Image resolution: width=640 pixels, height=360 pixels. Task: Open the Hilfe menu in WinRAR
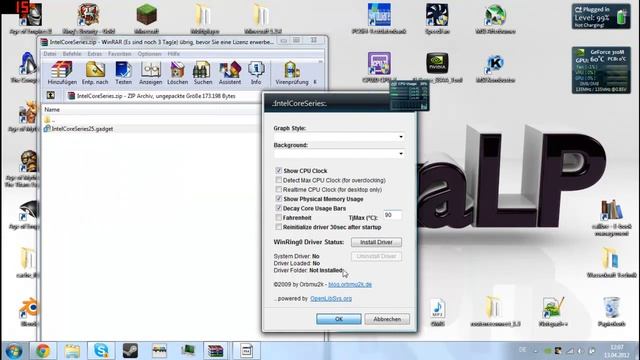coord(173,53)
